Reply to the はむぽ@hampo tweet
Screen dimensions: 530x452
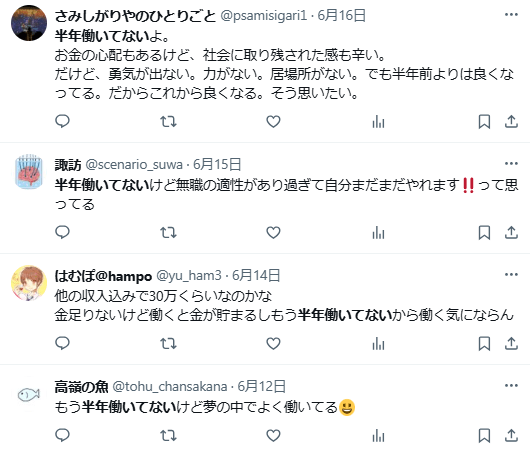pos(62,343)
